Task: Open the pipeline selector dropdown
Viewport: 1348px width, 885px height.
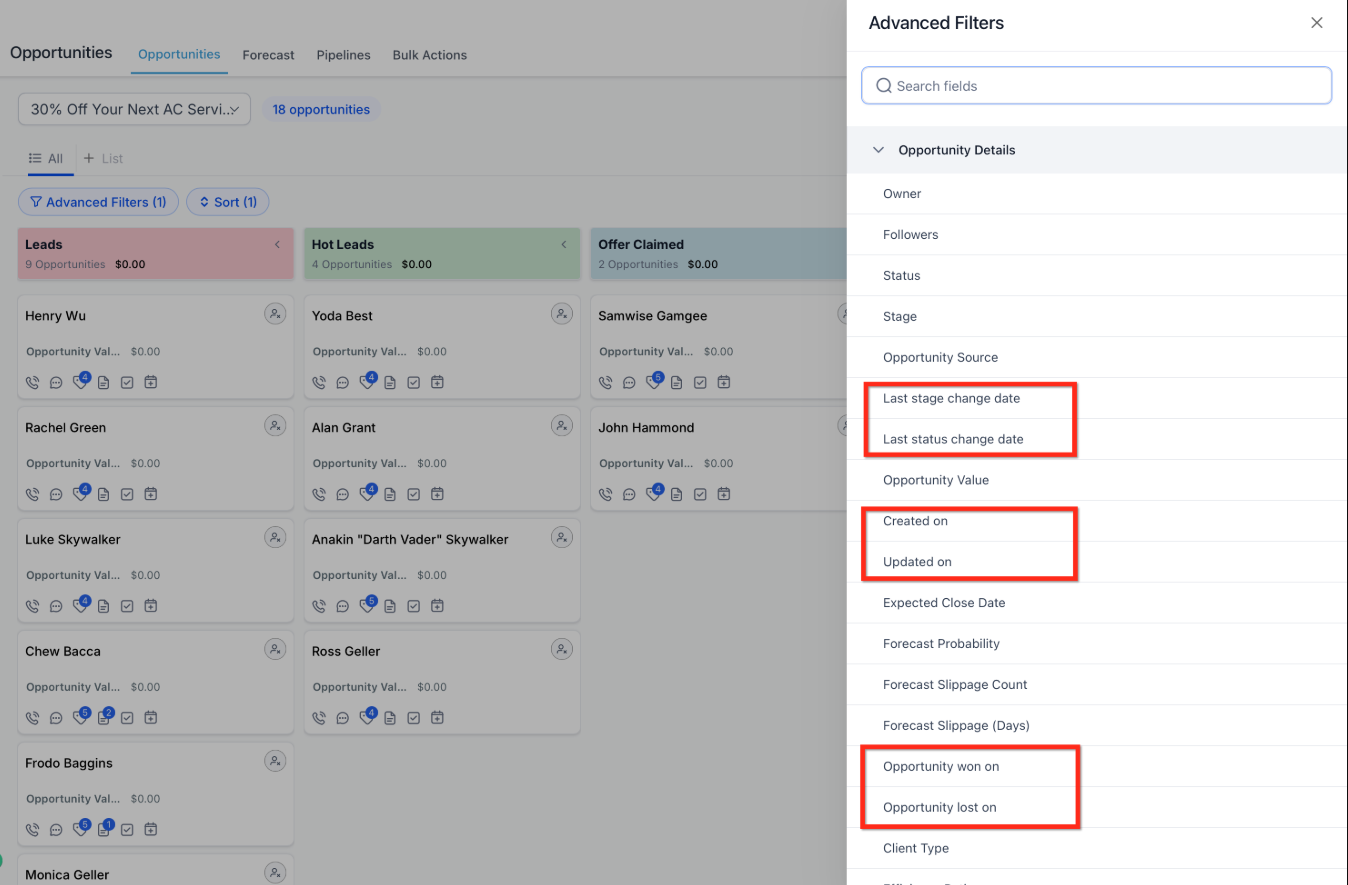Action: [134, 109]
